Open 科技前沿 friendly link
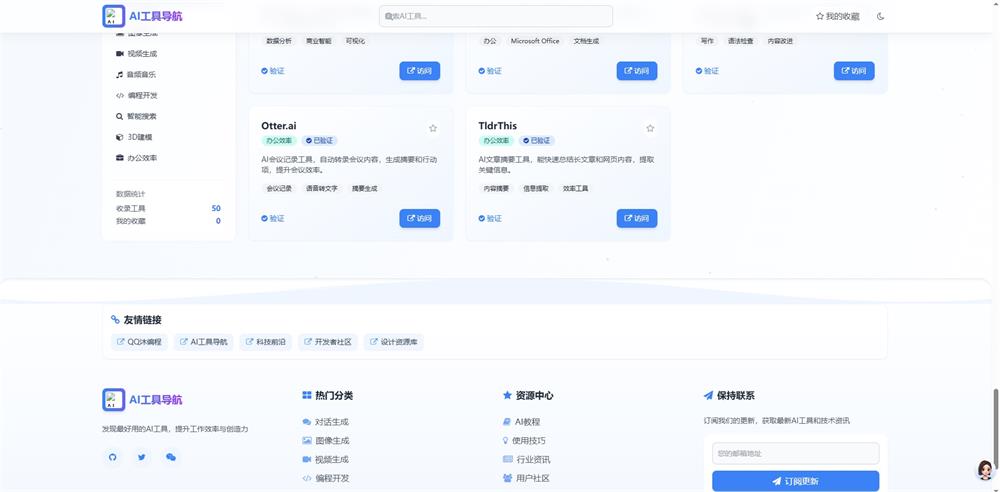1000x492 pixels. coord(265,341)
